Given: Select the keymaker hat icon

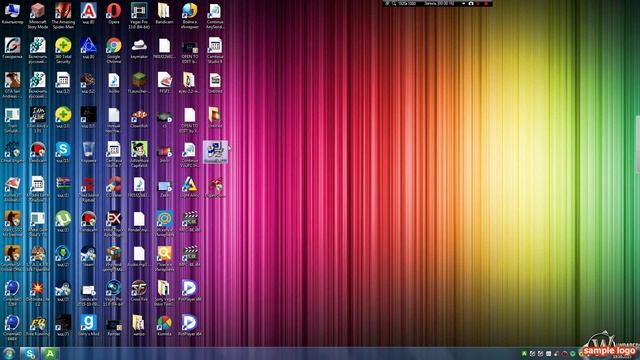Looking at the screenshot, I should point(139,48).
